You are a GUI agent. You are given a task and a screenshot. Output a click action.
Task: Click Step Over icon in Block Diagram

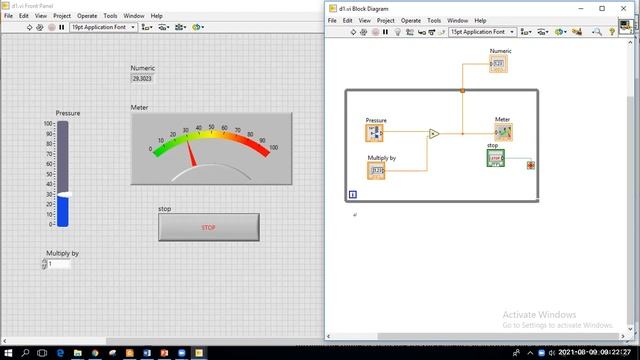pos(432,32)
